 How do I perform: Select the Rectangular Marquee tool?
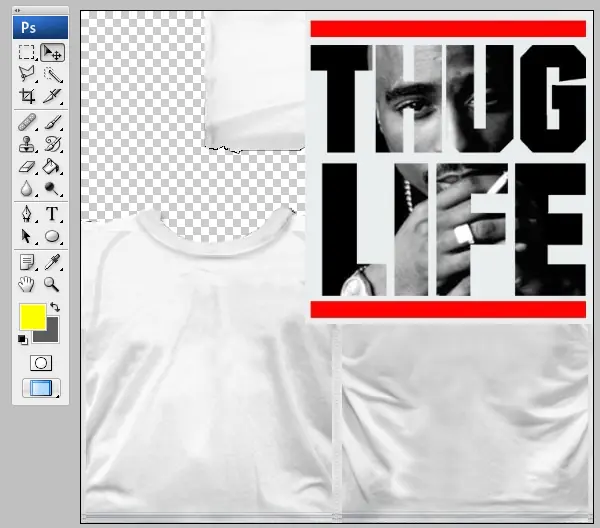point(26,52)
